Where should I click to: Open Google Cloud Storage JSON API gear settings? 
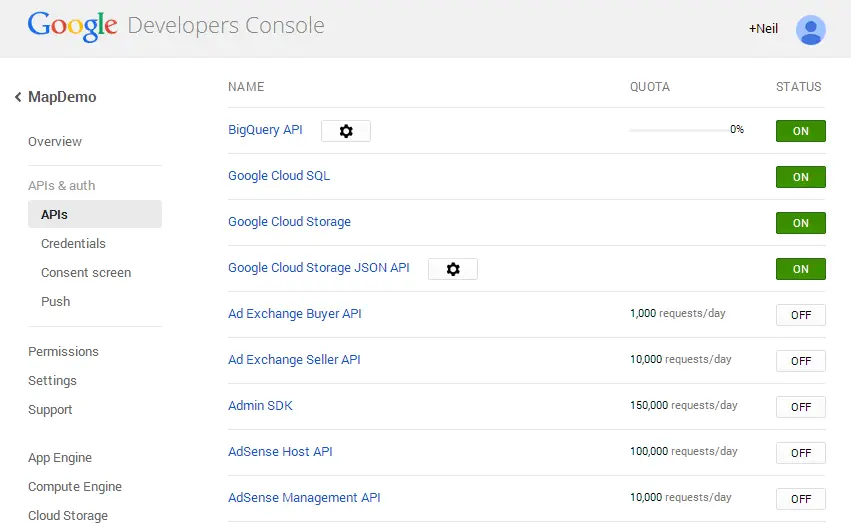coord(453,269)
